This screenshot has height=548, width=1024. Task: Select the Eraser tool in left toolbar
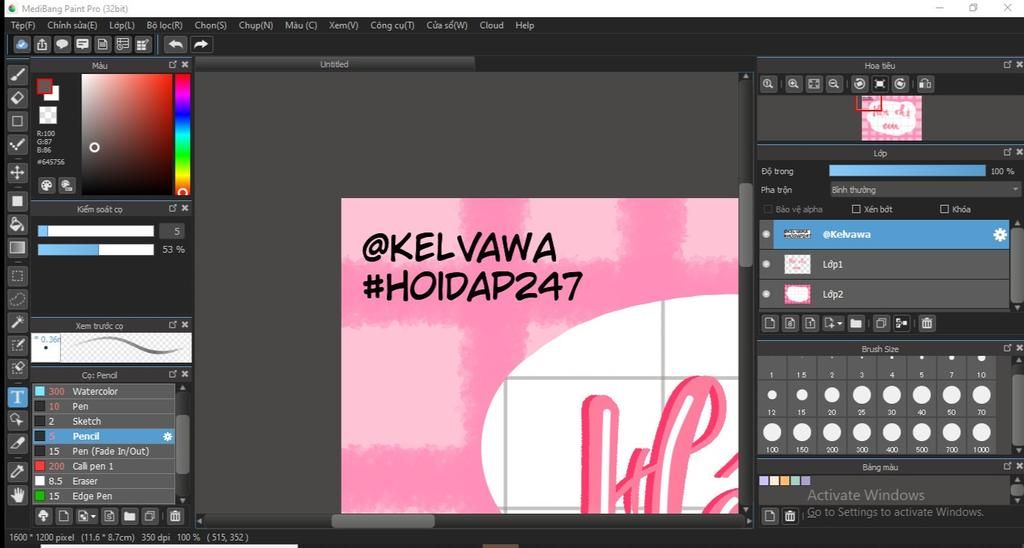[18, 97]
